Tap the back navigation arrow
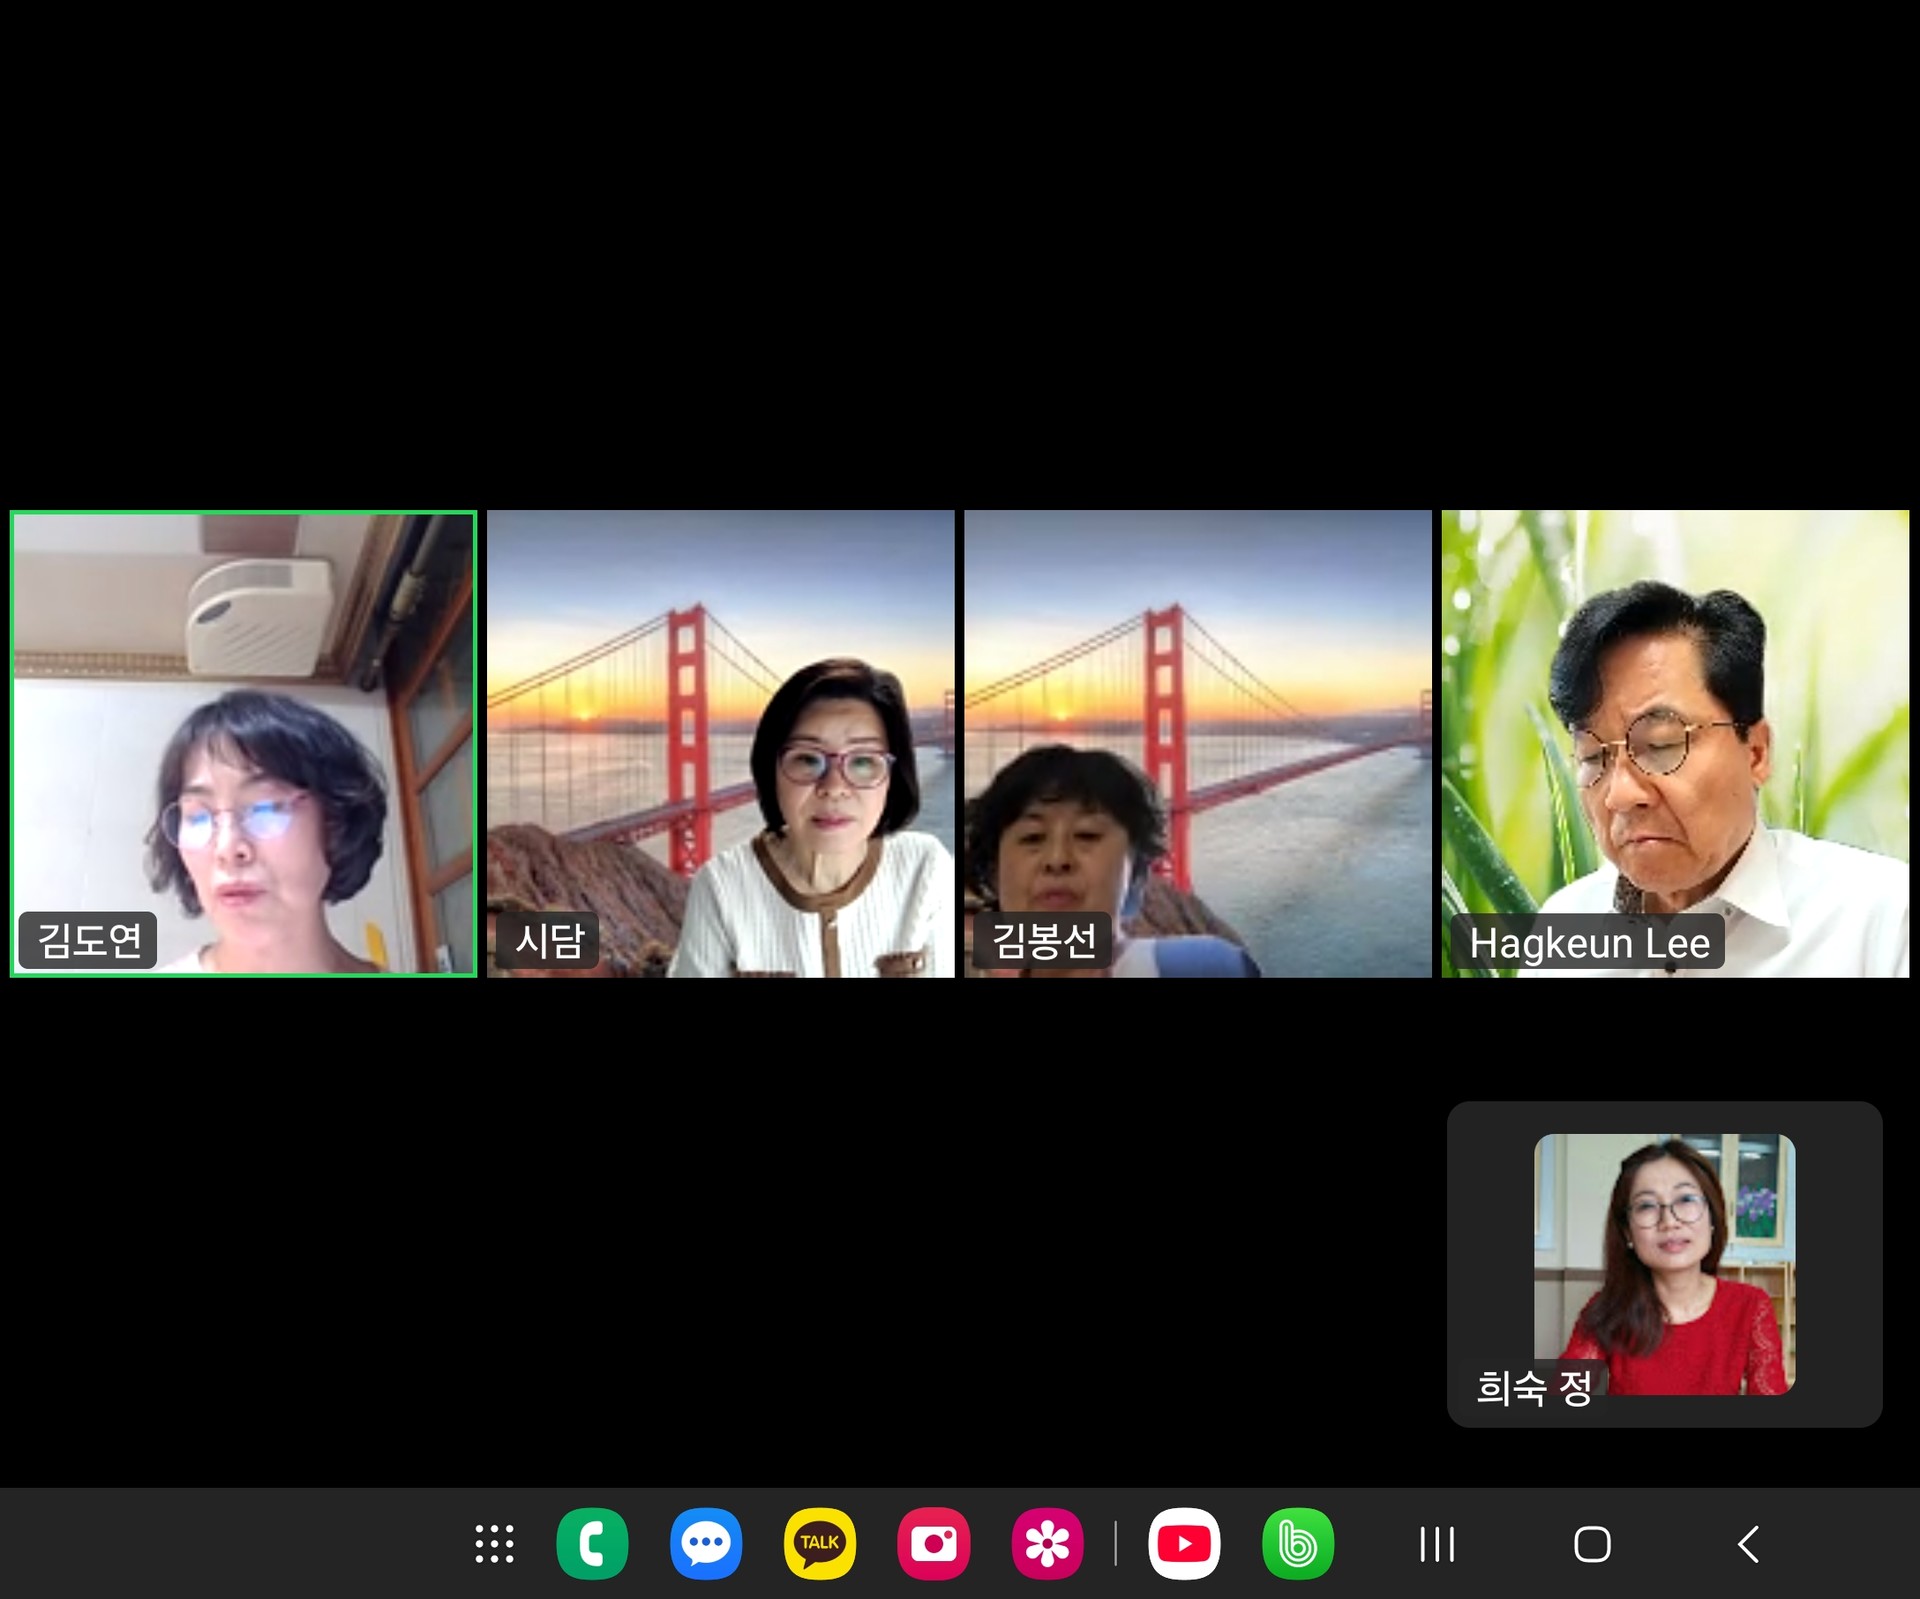 [1748, 1544]
